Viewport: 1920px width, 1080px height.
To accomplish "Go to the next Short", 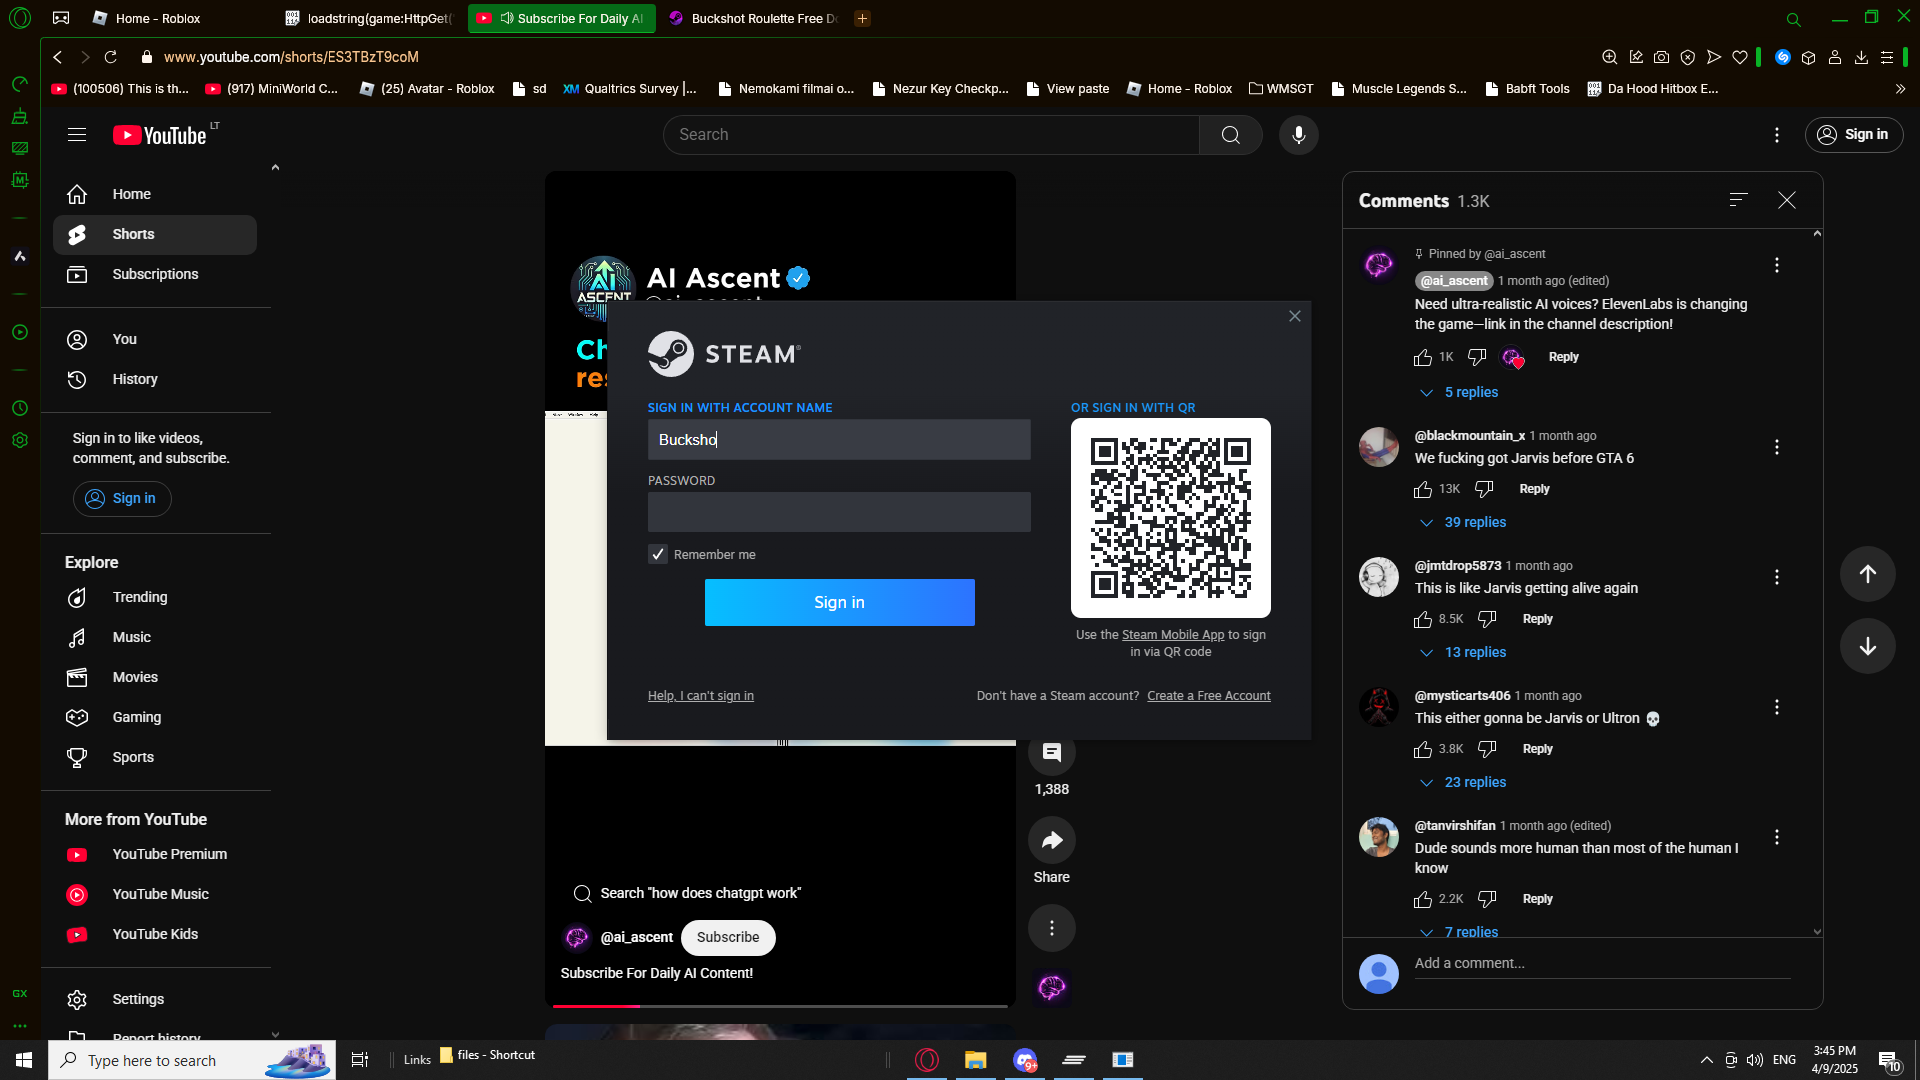I will (x=1867, y=646).
